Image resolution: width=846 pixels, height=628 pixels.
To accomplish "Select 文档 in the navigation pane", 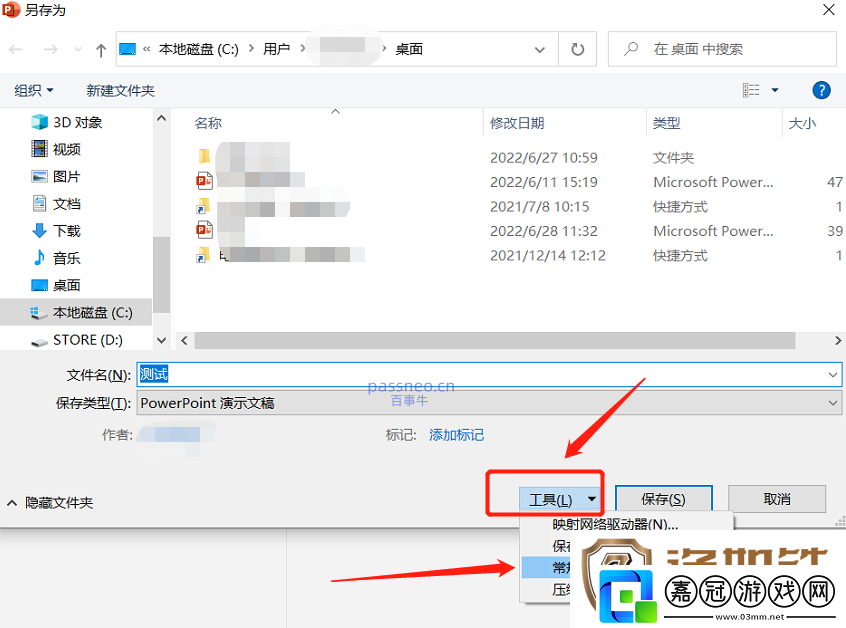I will click(x=66, y=204).
